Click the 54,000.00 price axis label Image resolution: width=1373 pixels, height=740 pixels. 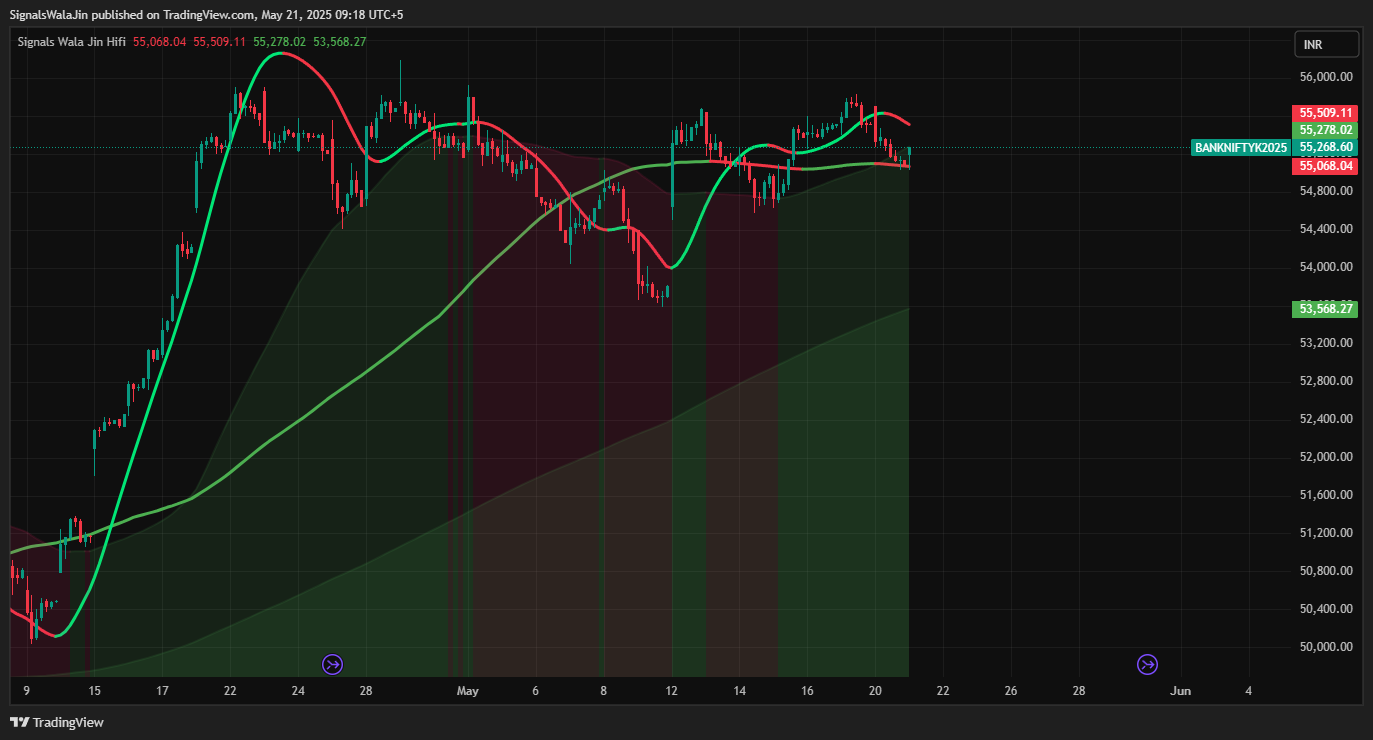(x=1326, y=267)
